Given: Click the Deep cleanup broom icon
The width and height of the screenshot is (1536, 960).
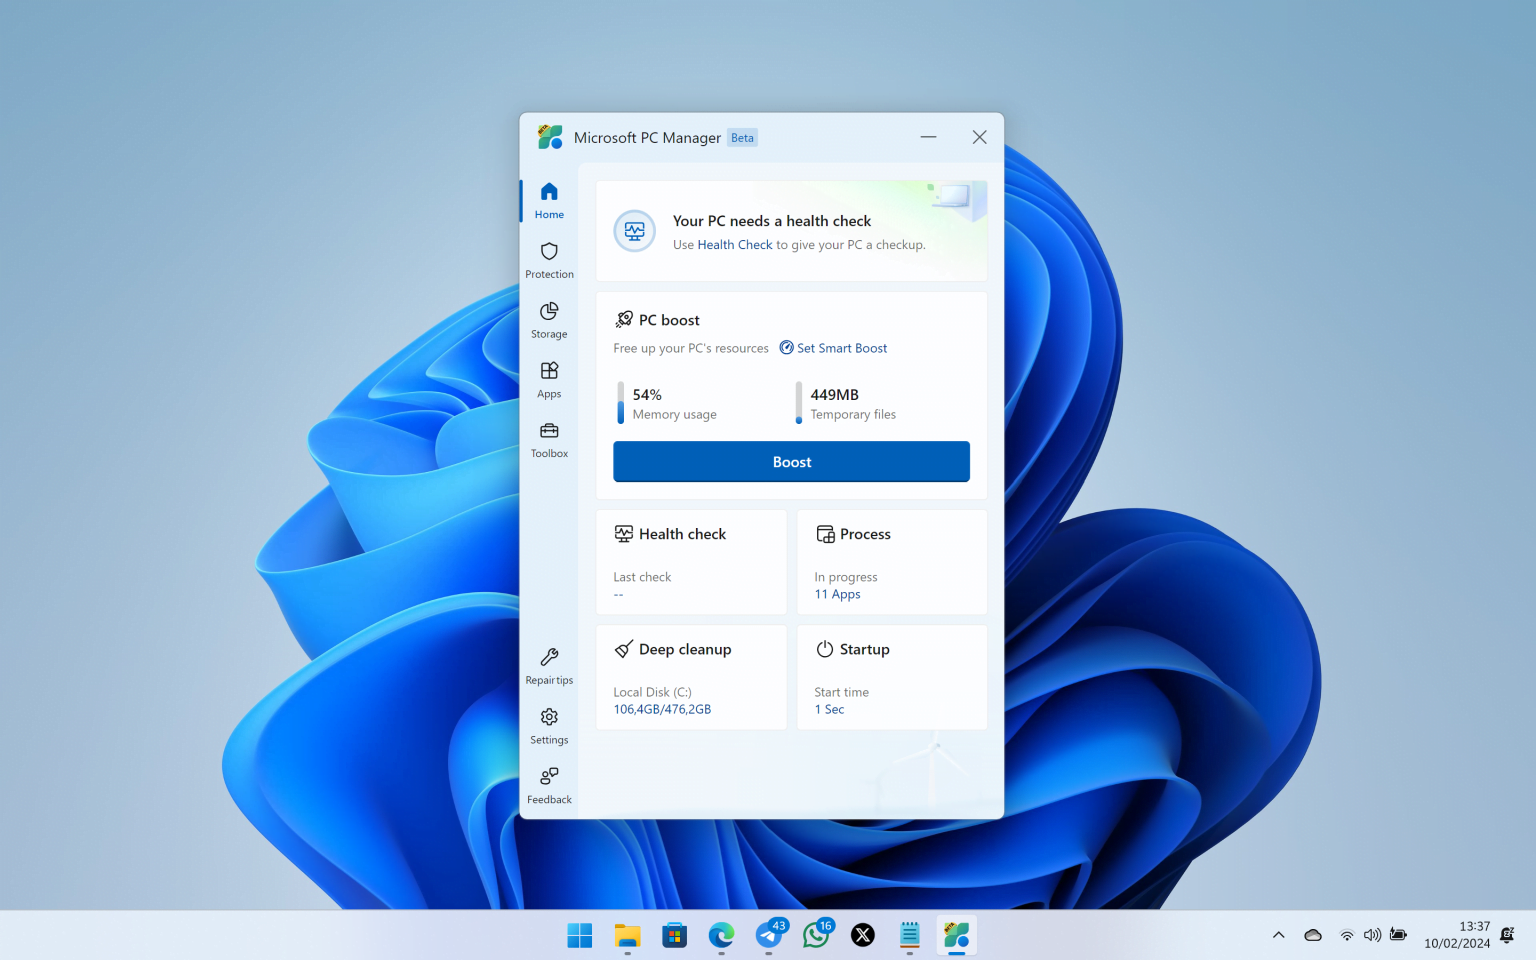Looking at the screenshot, I should 623,648.
